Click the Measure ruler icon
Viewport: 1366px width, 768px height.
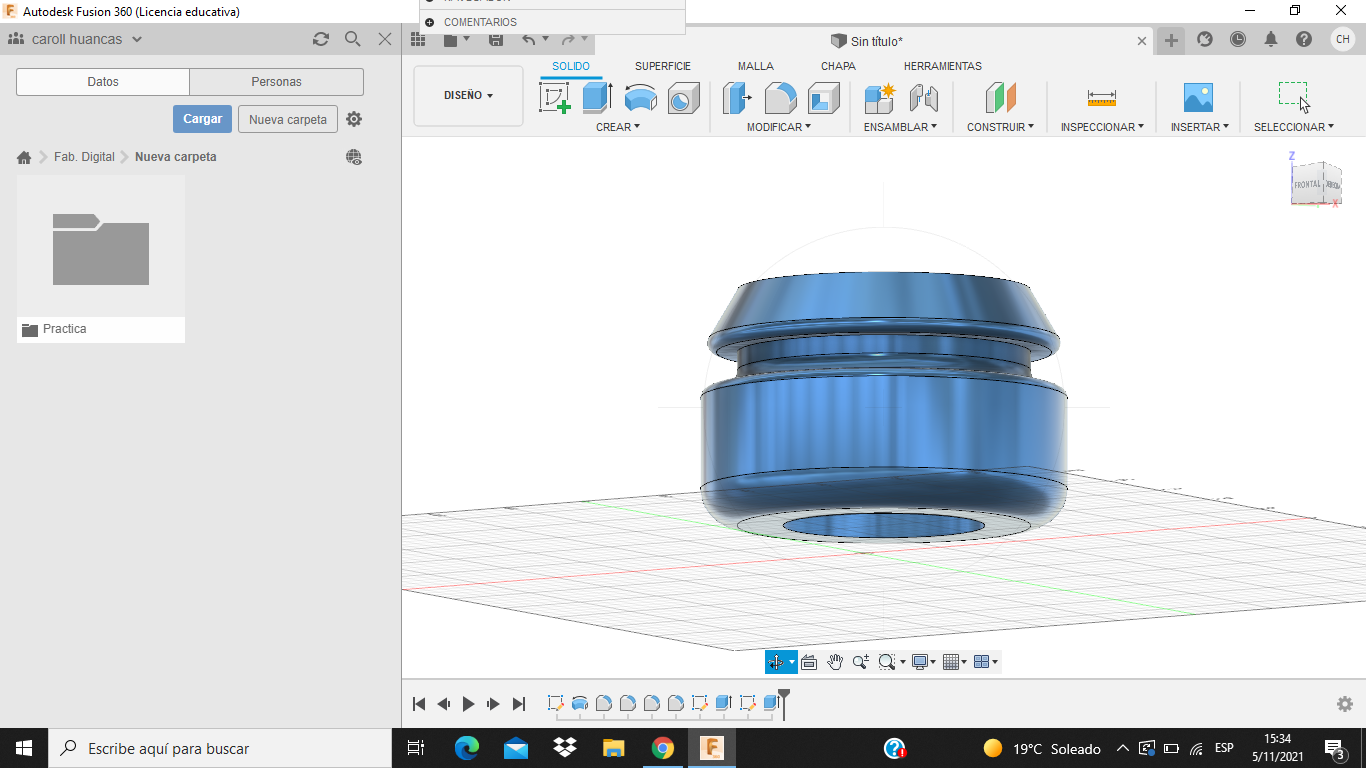[x=1101, y=98]
